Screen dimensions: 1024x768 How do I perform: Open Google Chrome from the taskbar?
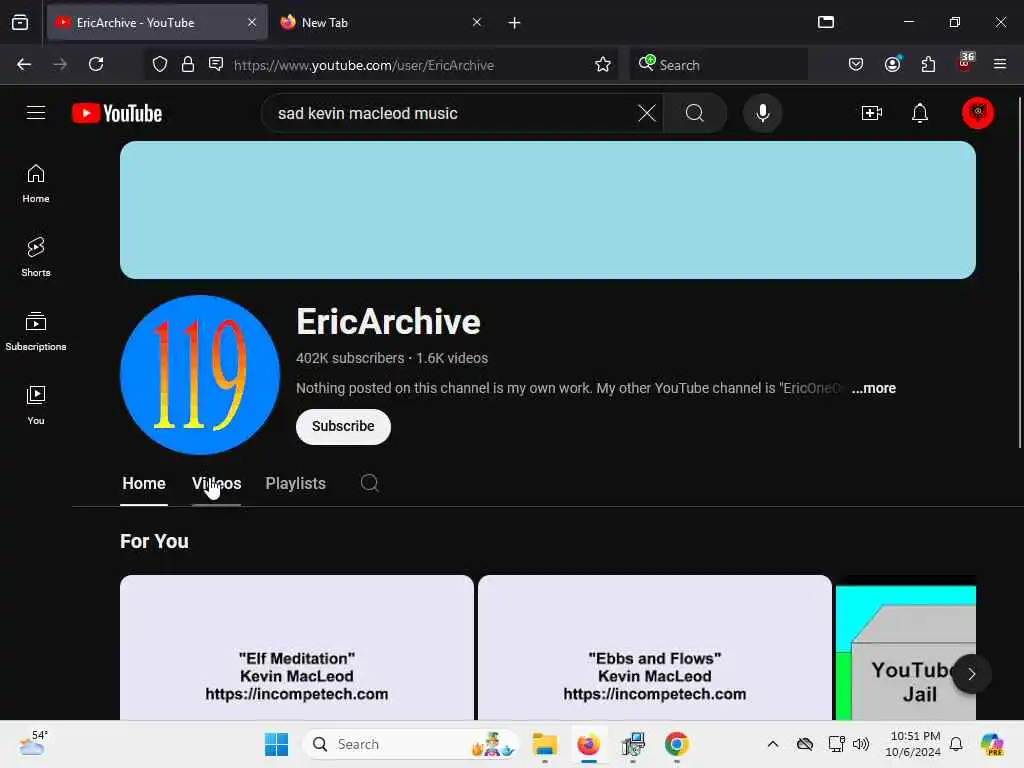[677, 744]
